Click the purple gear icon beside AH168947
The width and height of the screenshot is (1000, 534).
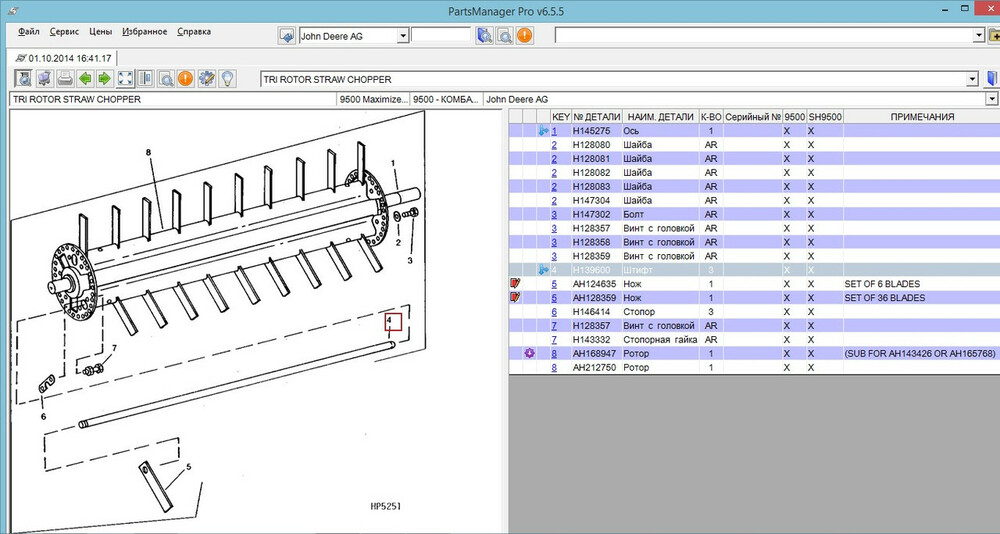click(530, 353)
